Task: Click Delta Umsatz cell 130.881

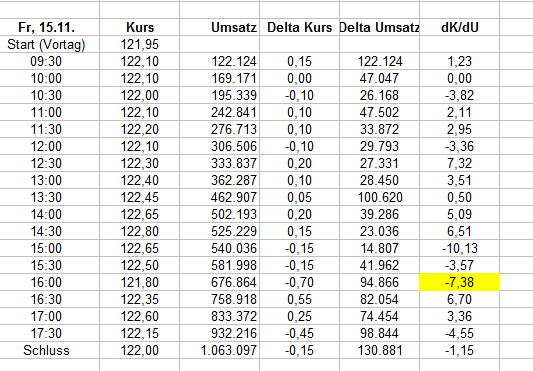Action: pyautogui.click(x=379, y=350)
